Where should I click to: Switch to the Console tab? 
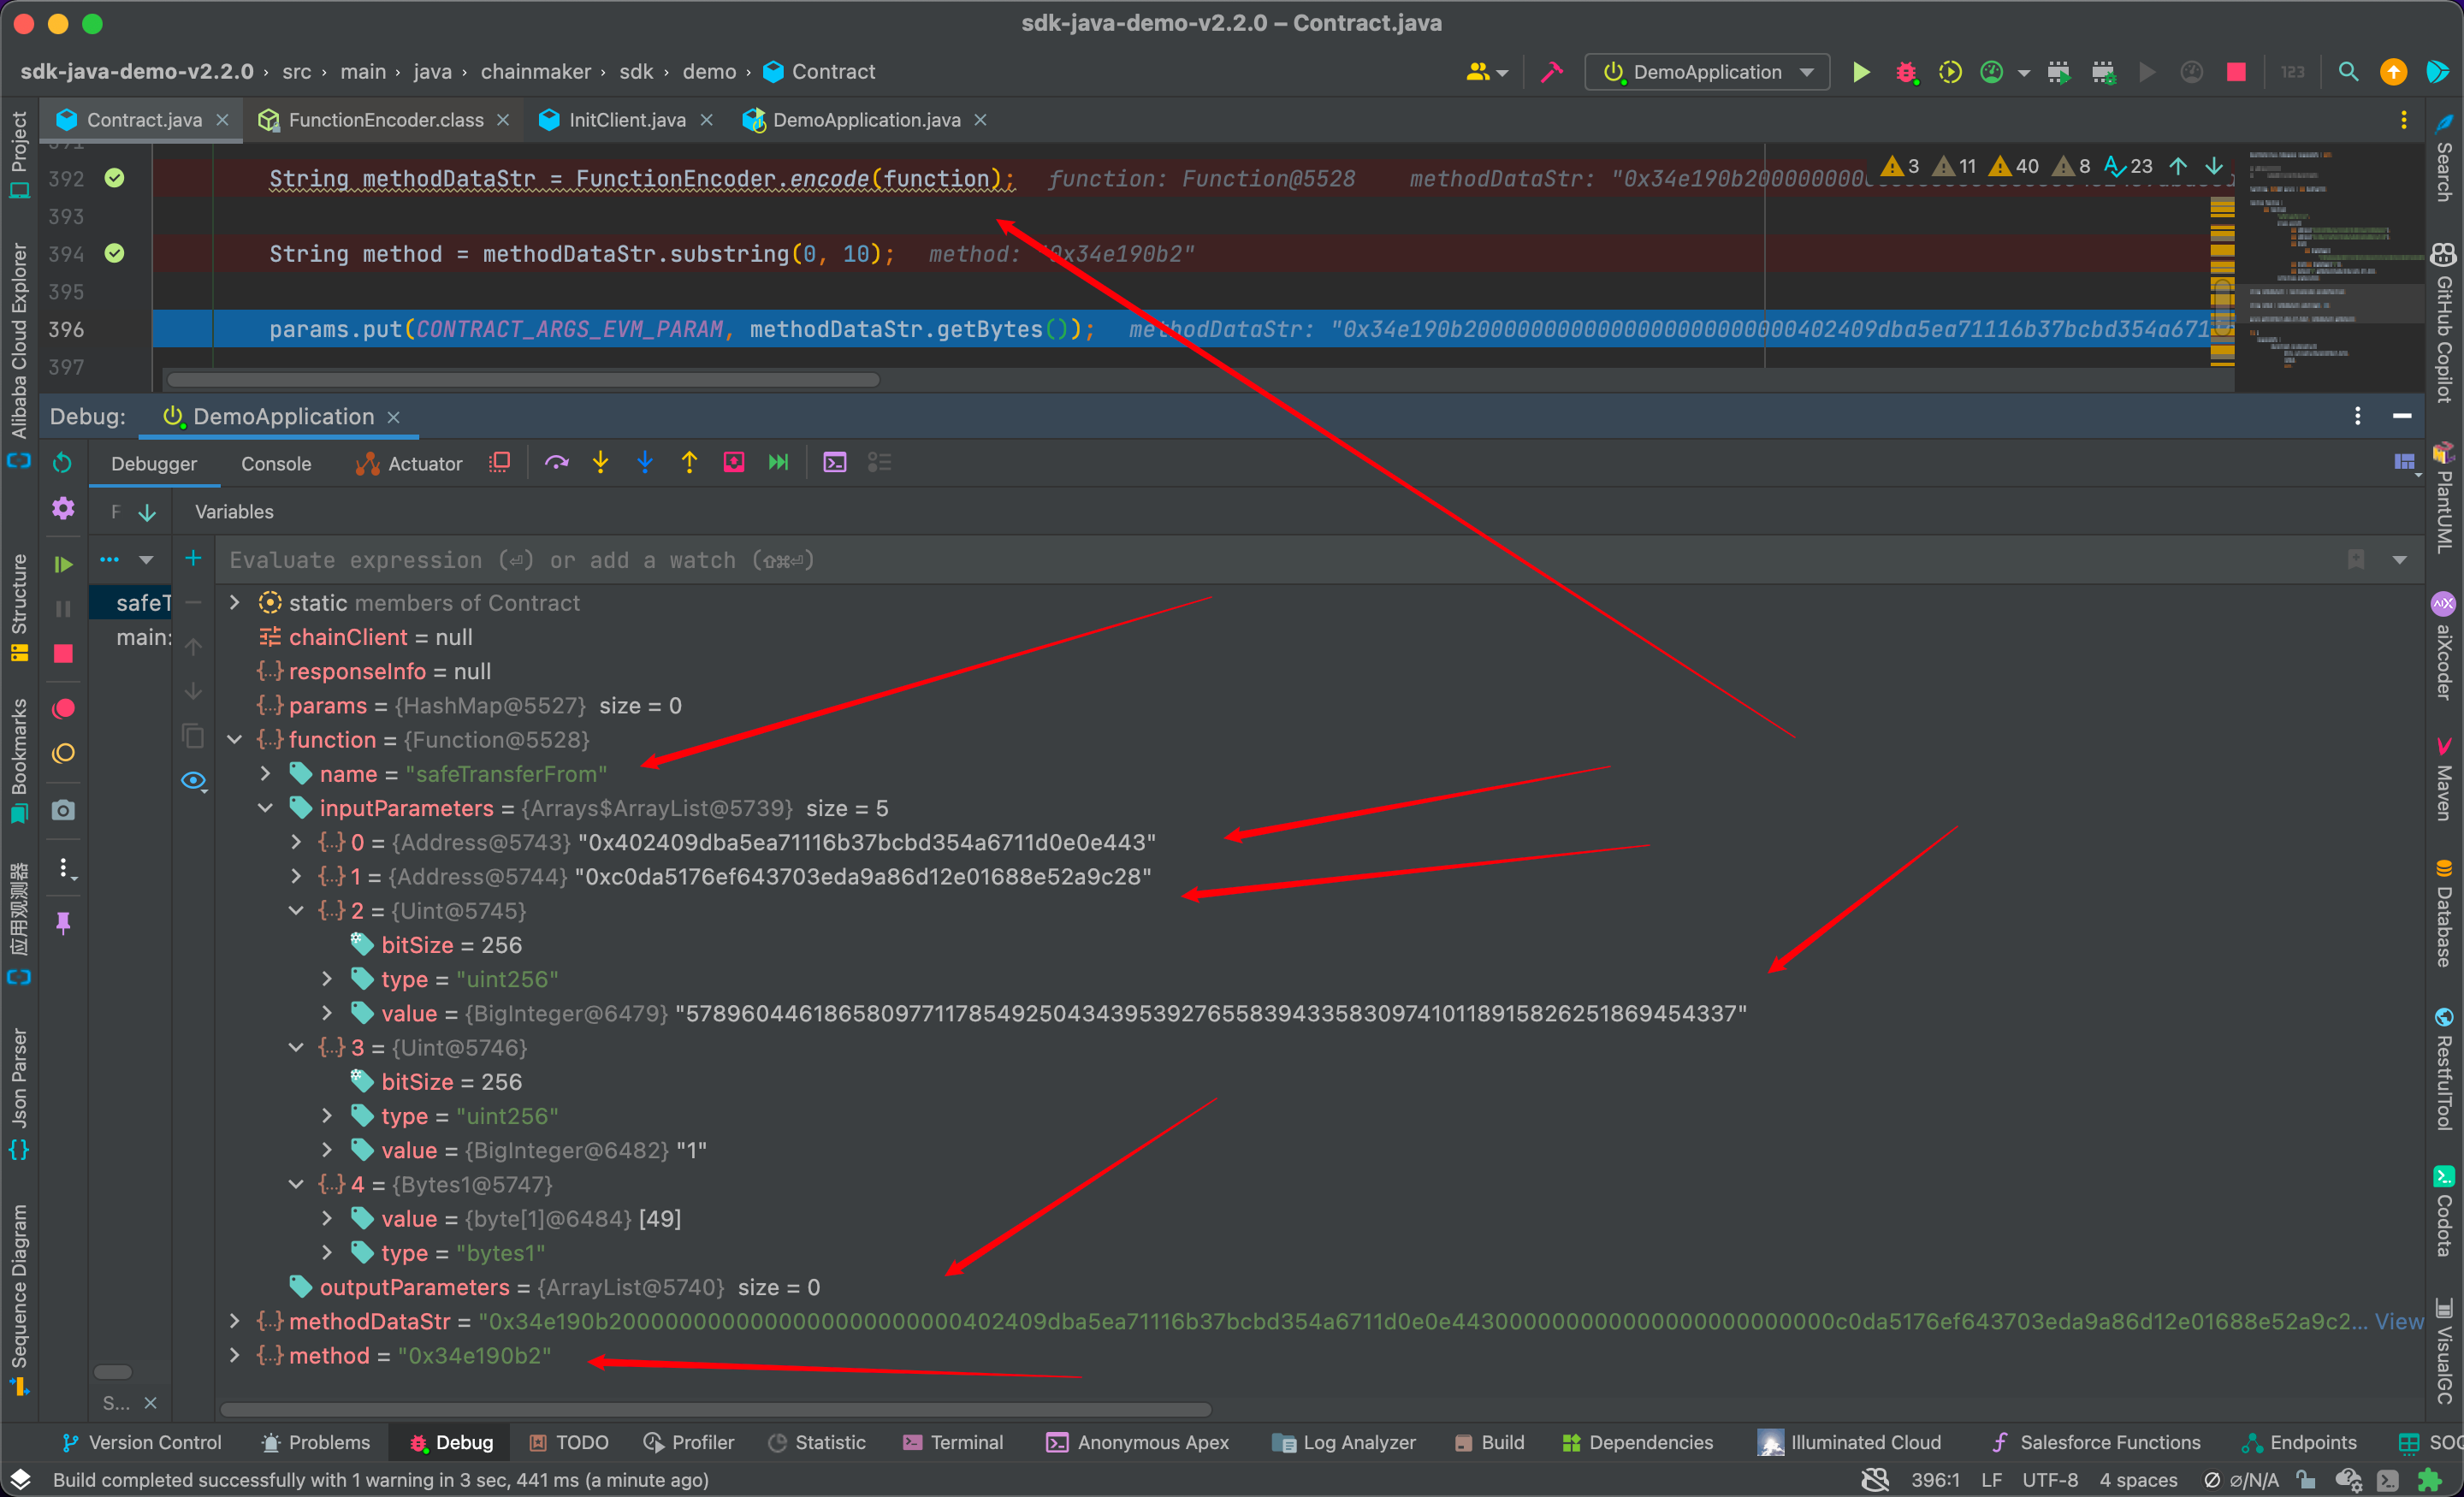pyautogui.click(x=276, y=464)
